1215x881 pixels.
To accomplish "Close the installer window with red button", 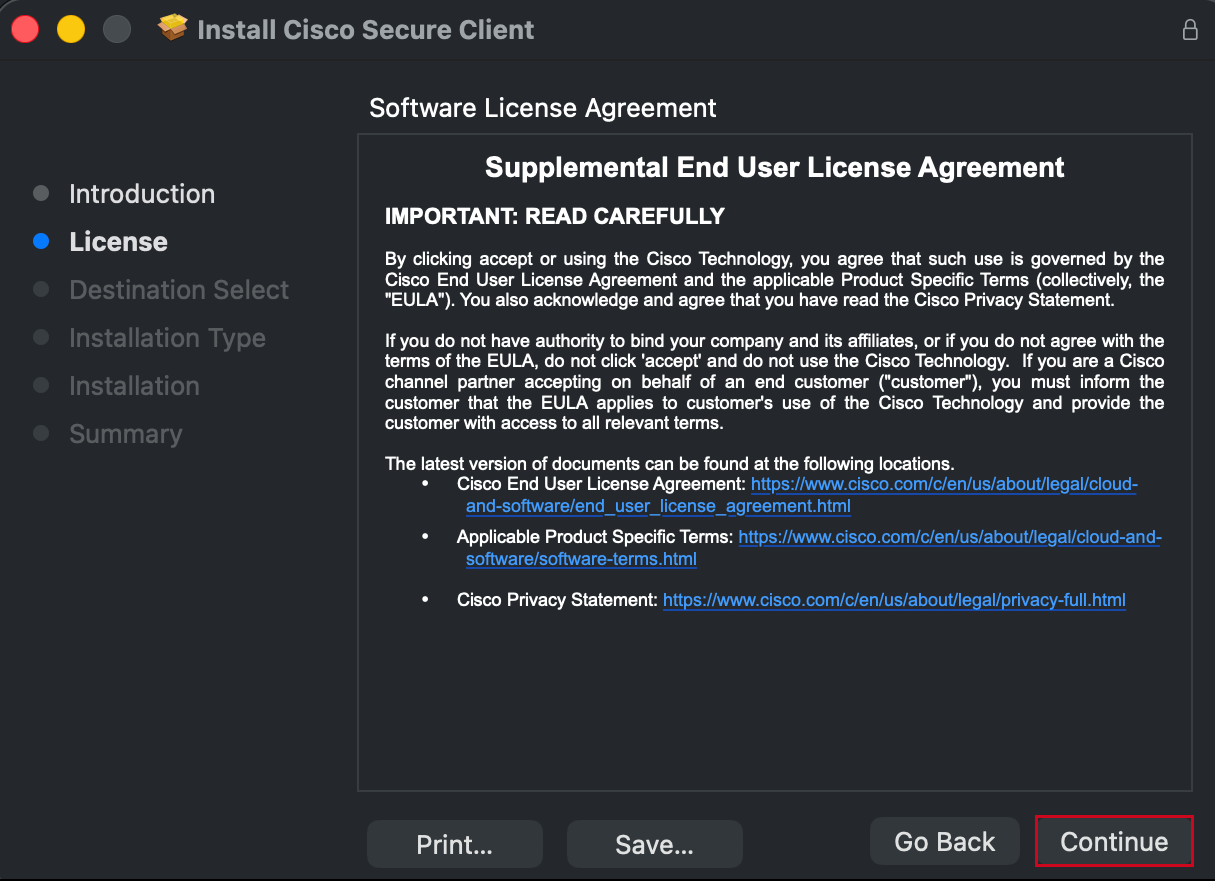I will 25,30.
